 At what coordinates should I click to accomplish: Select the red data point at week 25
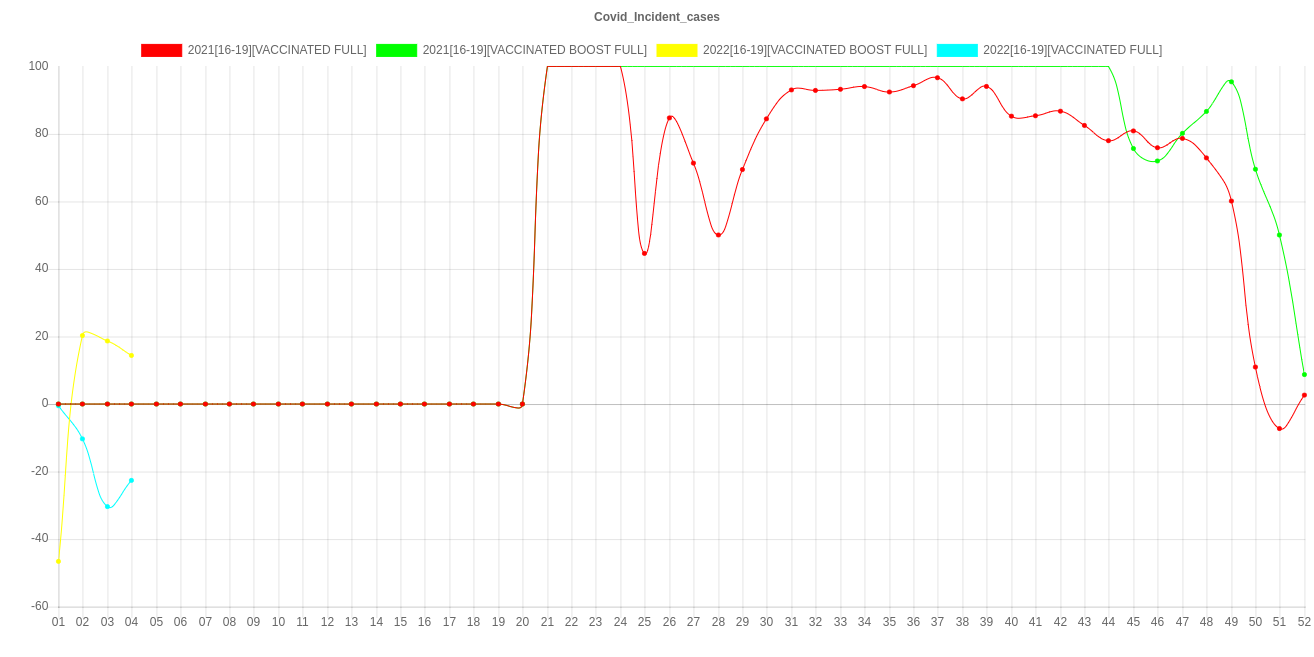coord(645,253)
